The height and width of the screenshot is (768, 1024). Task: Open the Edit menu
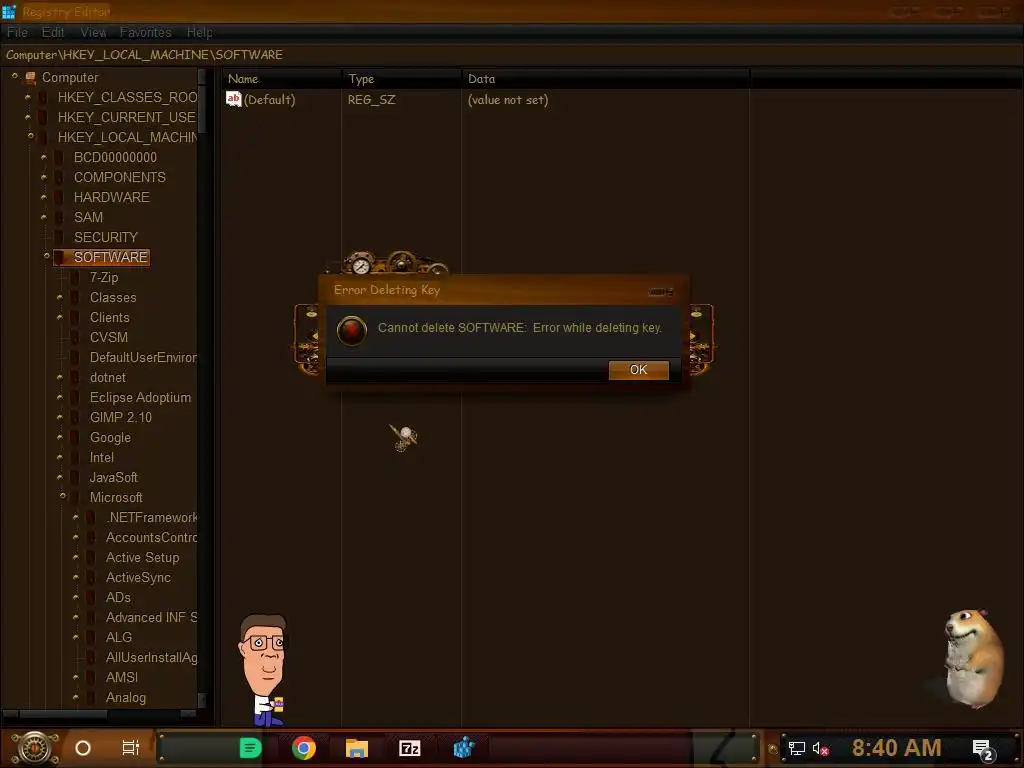pyautogui.click(x=53, y=32)
